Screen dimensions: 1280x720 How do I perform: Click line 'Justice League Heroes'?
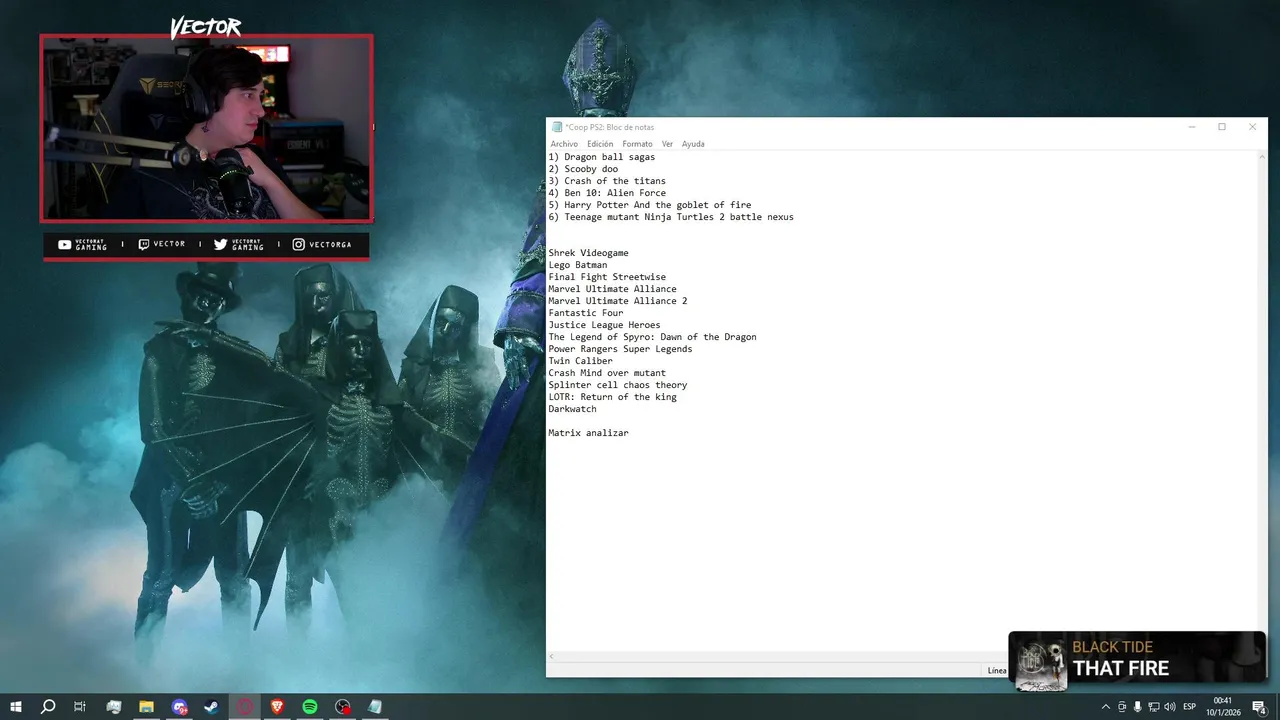[x=604, y=325]
